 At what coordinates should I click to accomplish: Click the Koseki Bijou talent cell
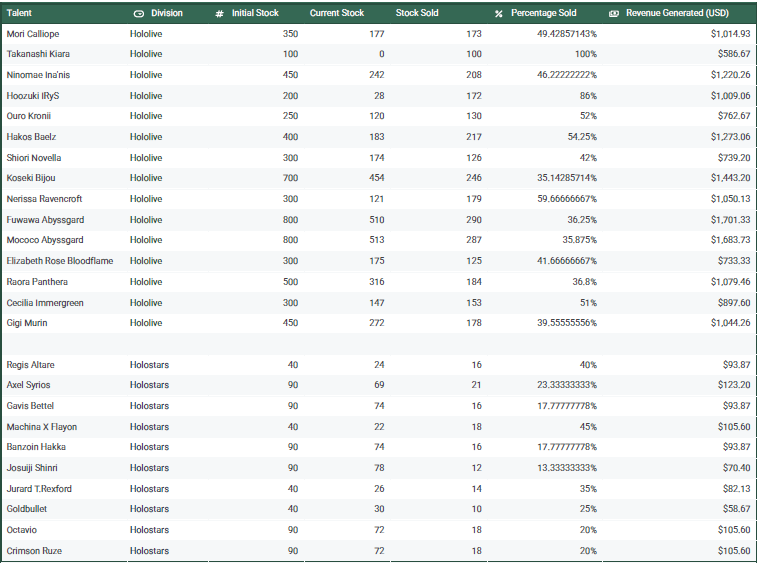point(31,178)
